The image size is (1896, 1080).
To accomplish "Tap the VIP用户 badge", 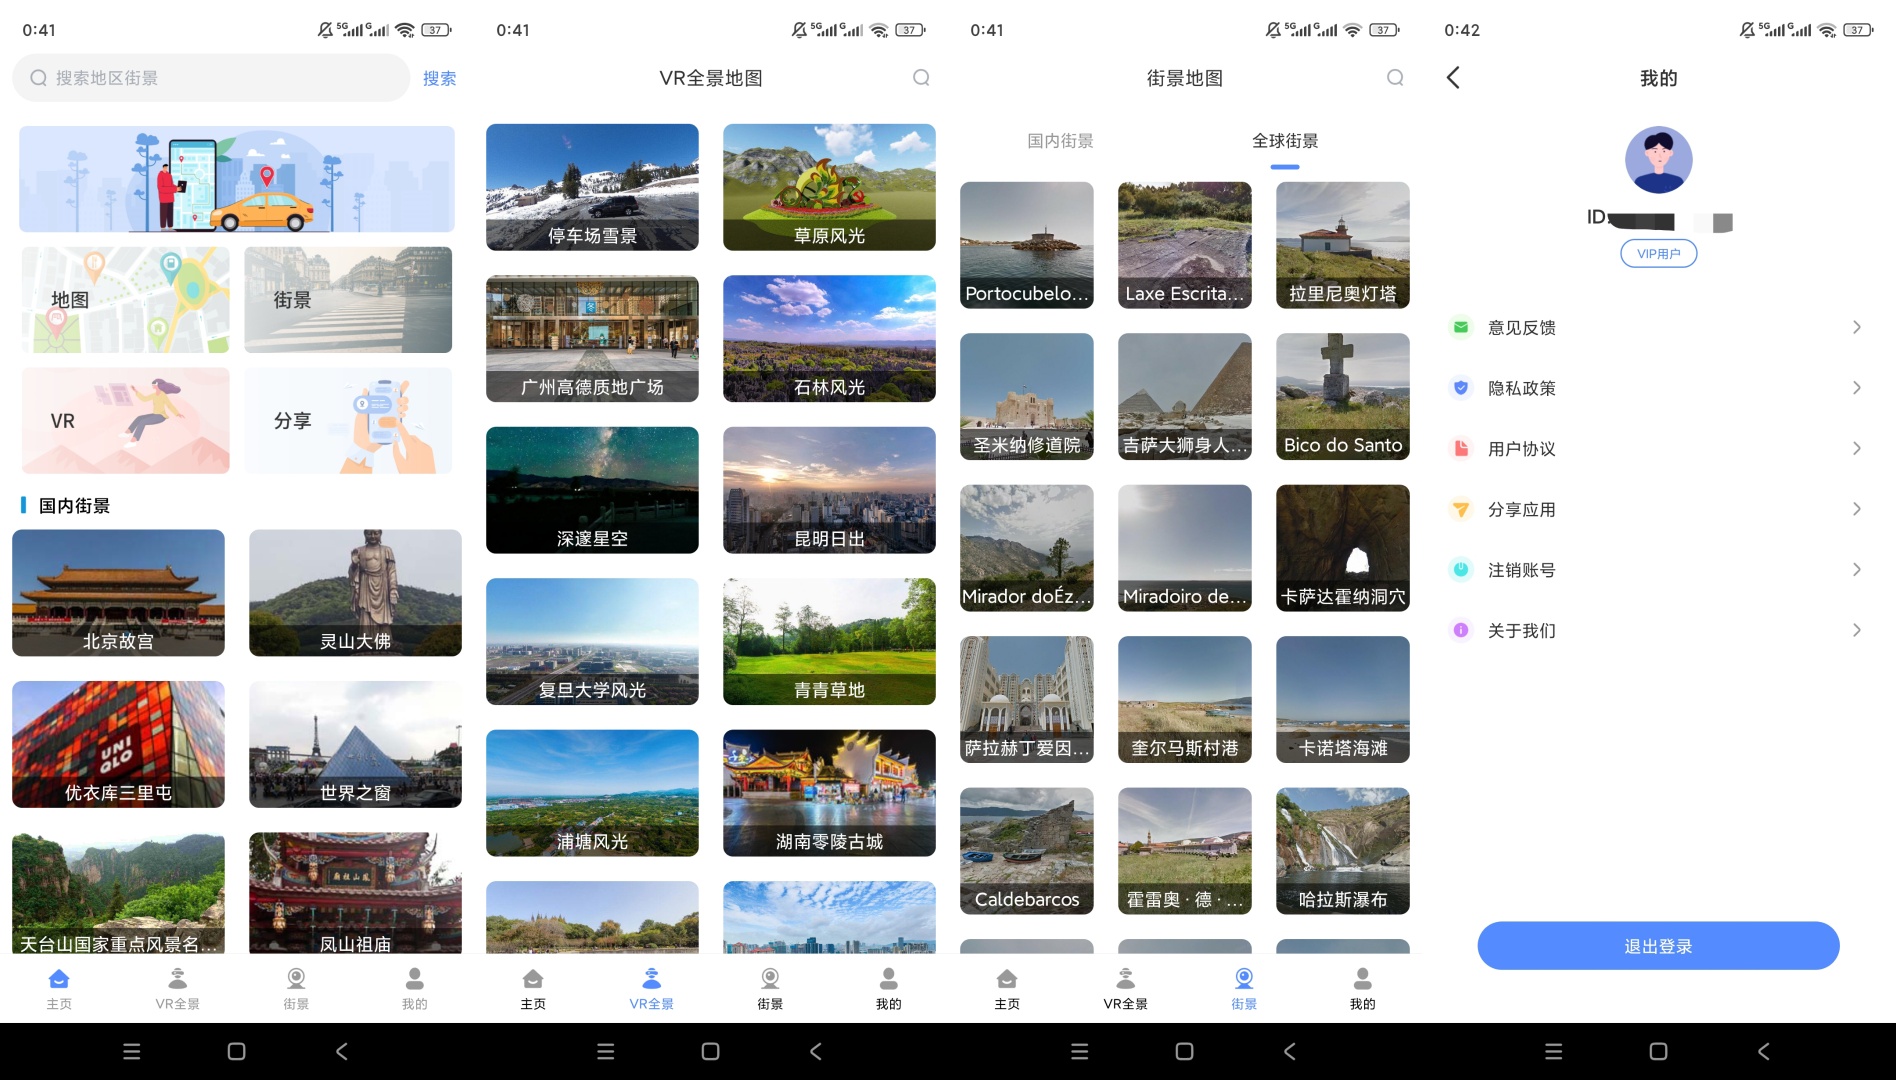I will point(1658,254).
